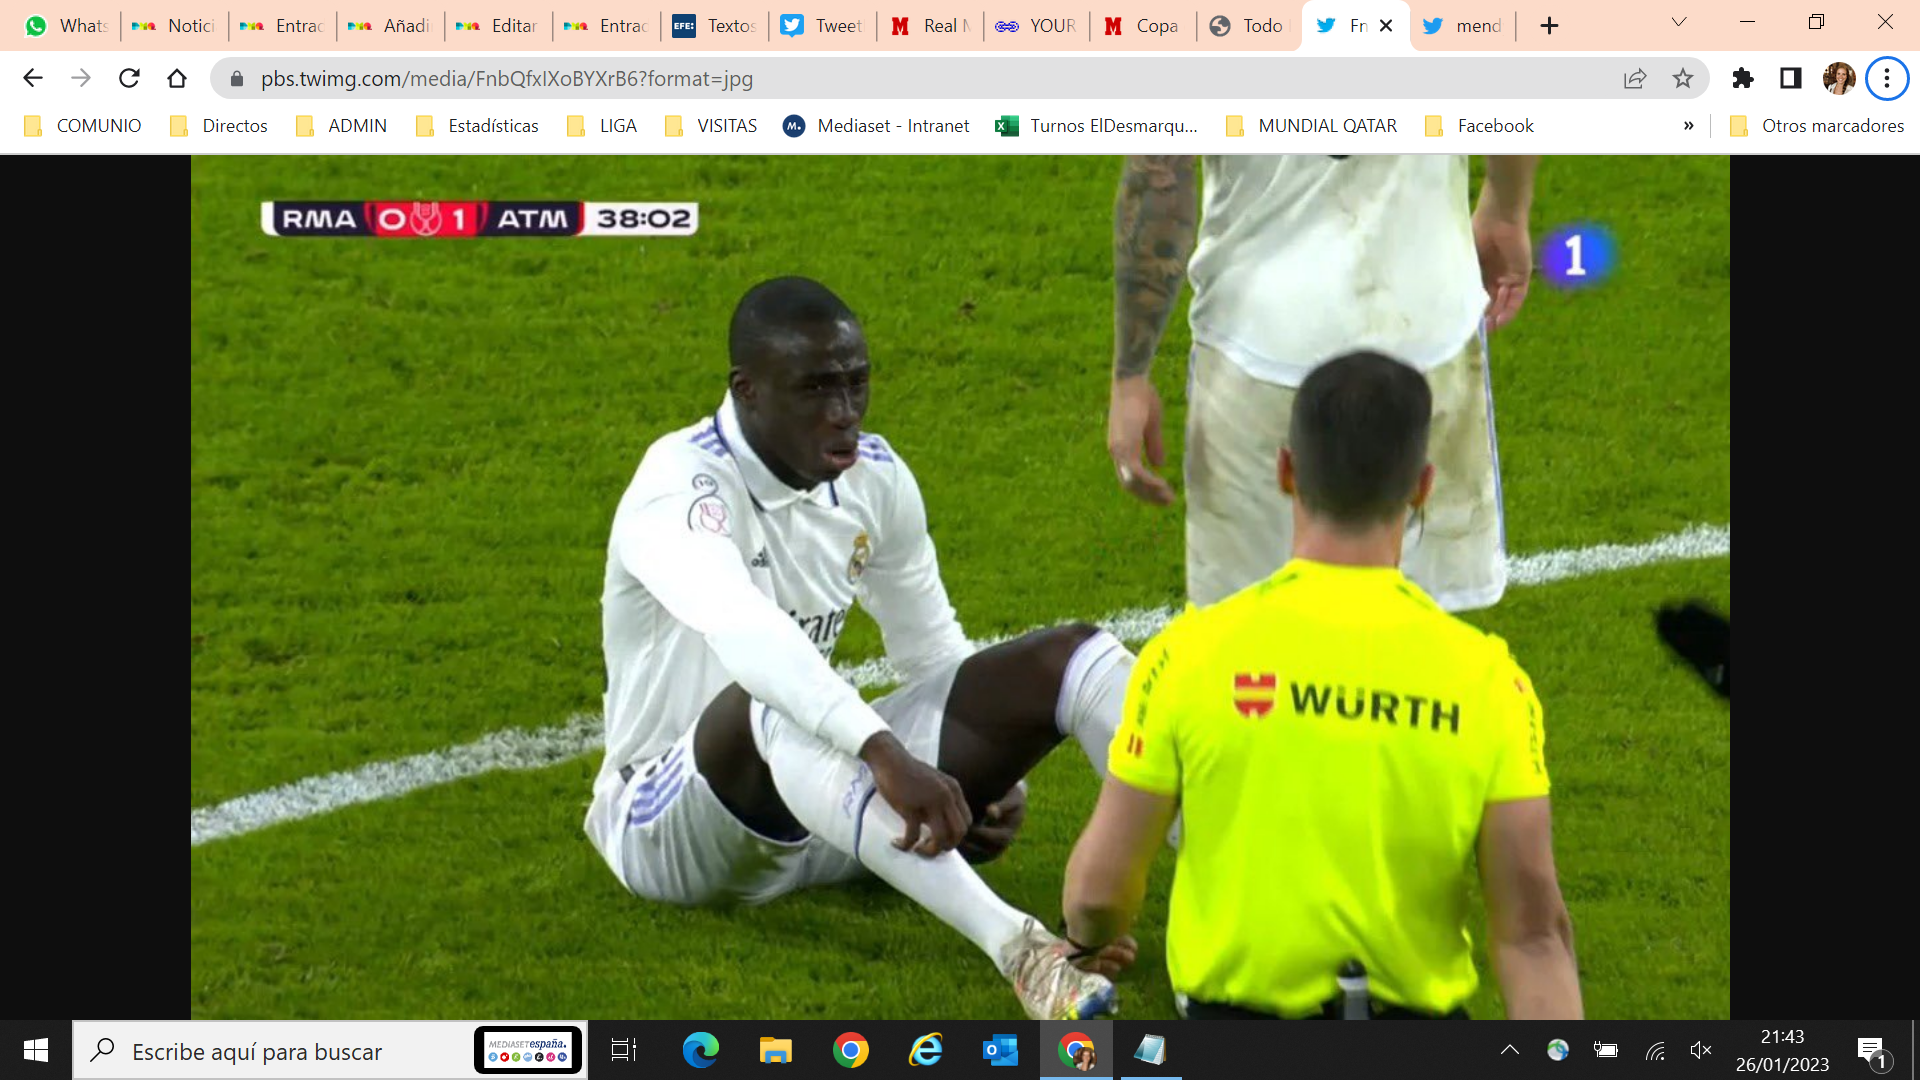Open the Chrome three-dot menu
1920x1080 pixels.
click(1887, 78)
